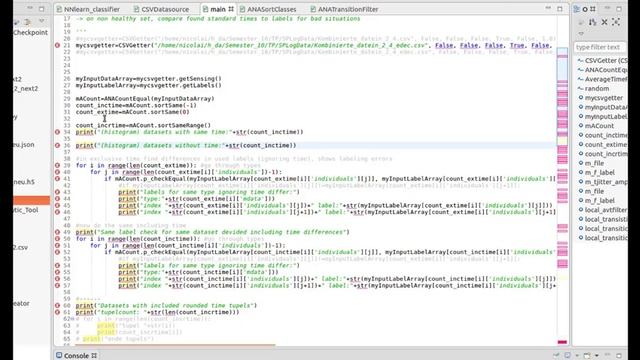Select ANACountEqual import in Outline
Image resolution: width=640 pixels, height=360 pixels.
pos(602,70)
